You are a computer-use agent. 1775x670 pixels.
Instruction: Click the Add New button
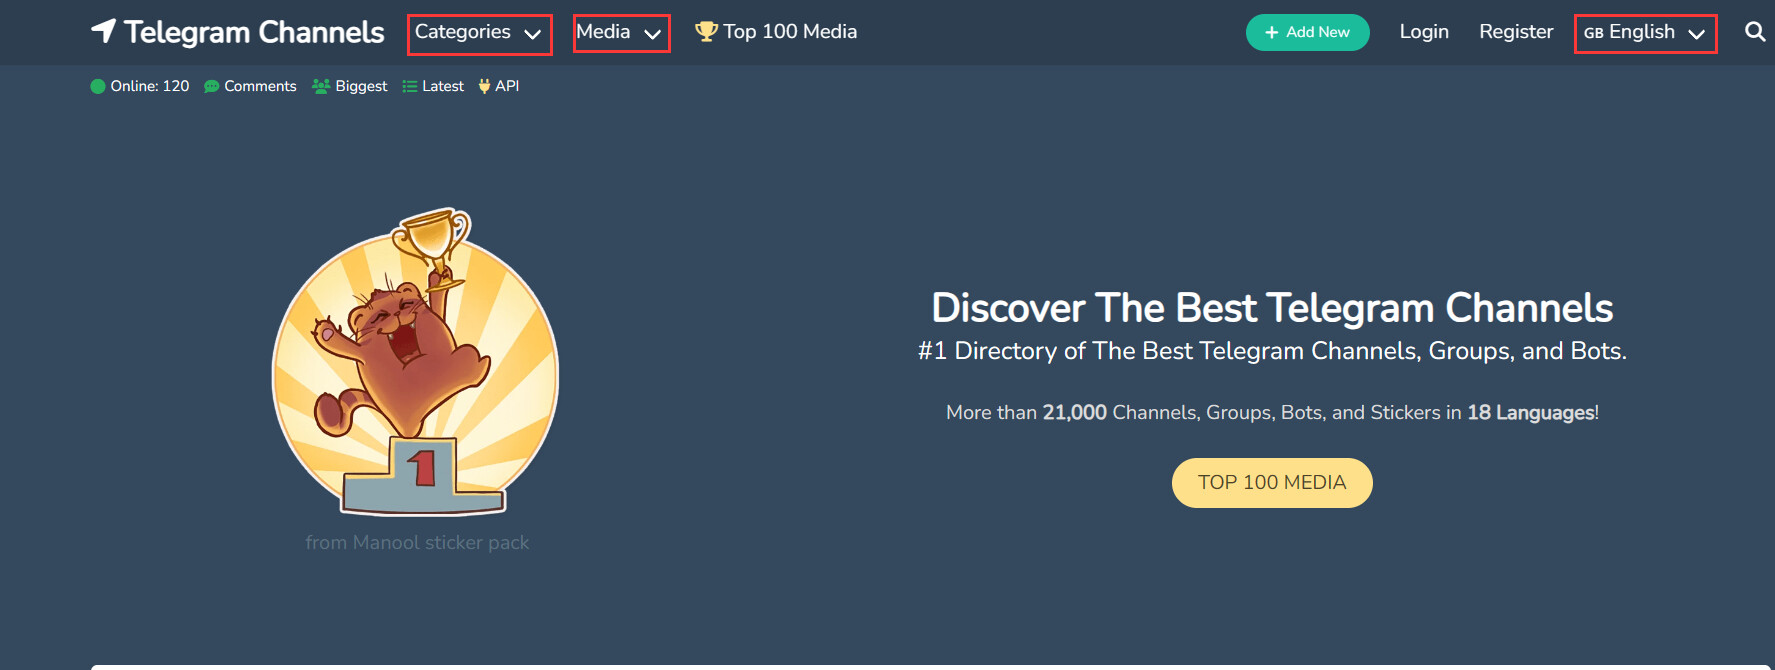click(x=1308, y=33)
